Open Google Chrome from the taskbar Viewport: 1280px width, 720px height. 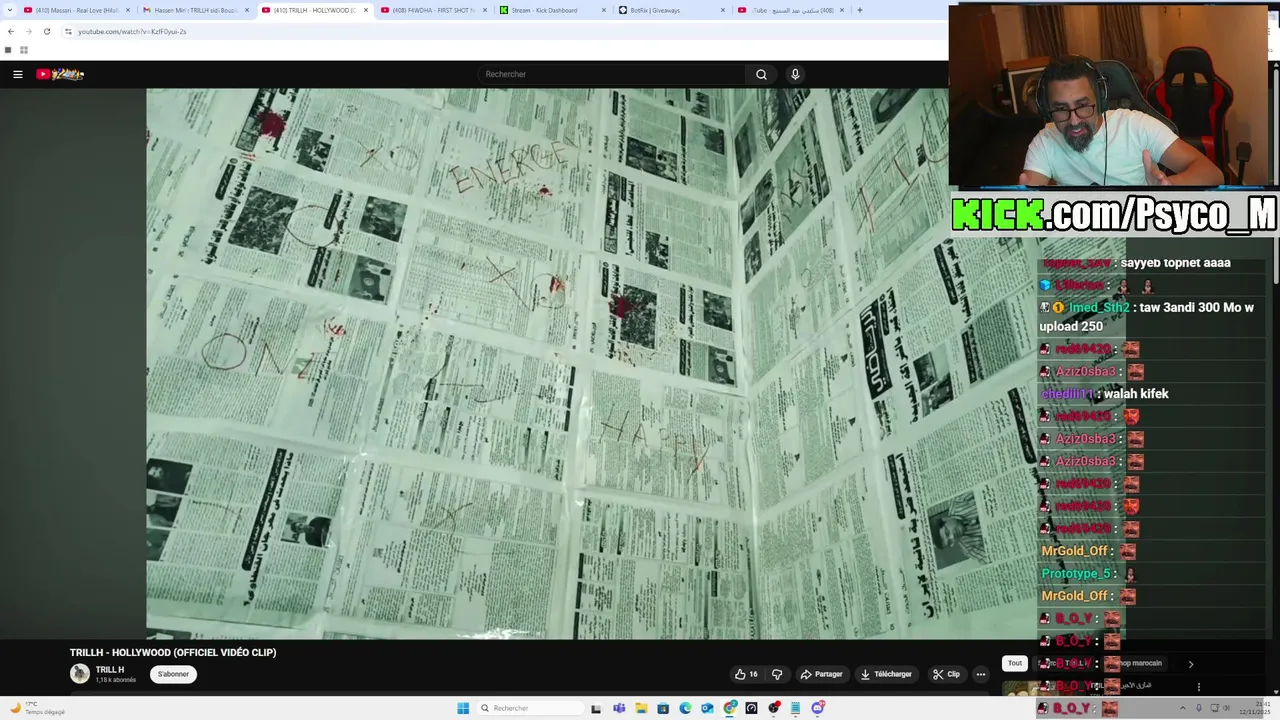[x=730, y=708]
